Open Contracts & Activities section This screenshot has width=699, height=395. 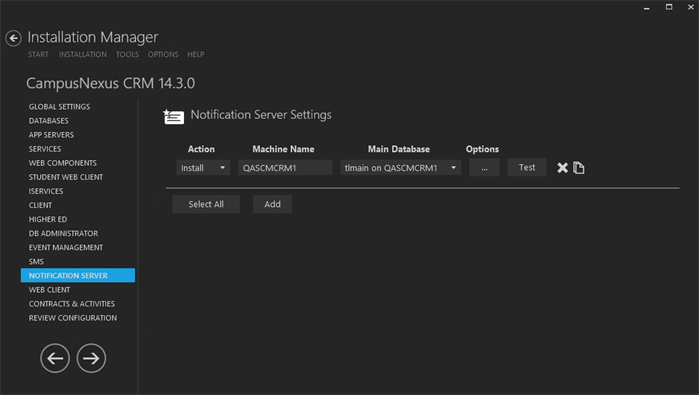[72, 304]
